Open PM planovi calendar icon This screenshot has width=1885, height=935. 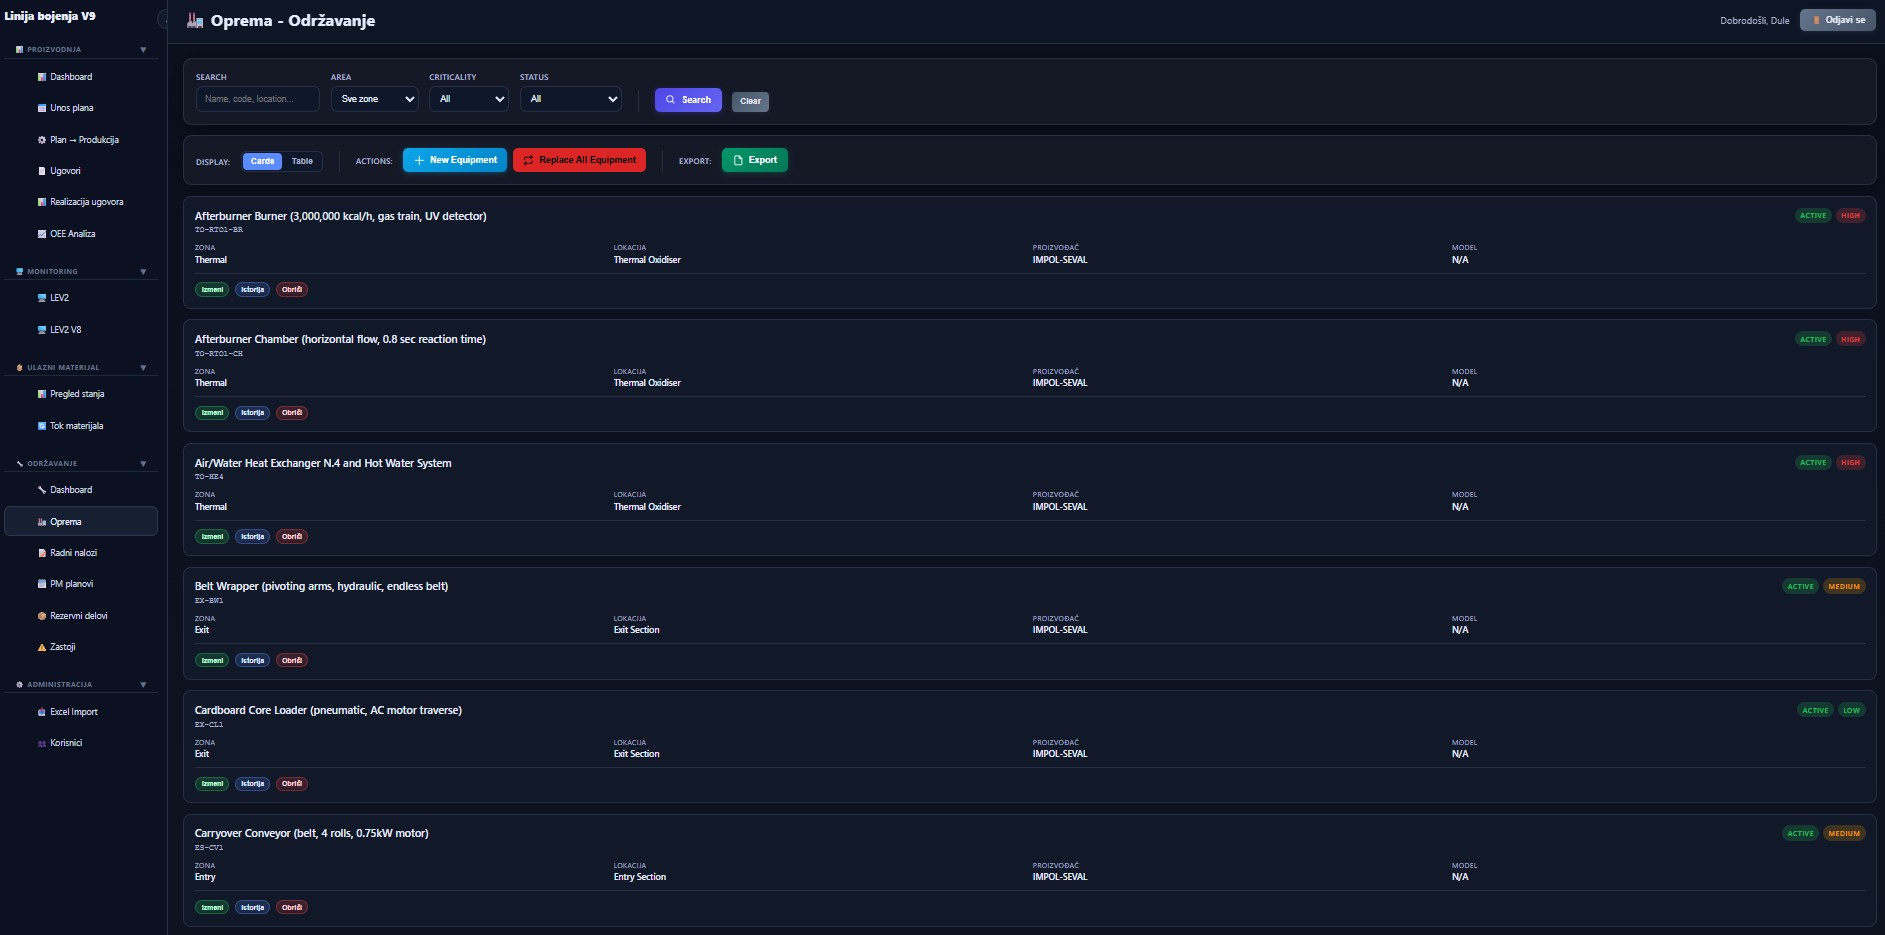coord(42,584)
